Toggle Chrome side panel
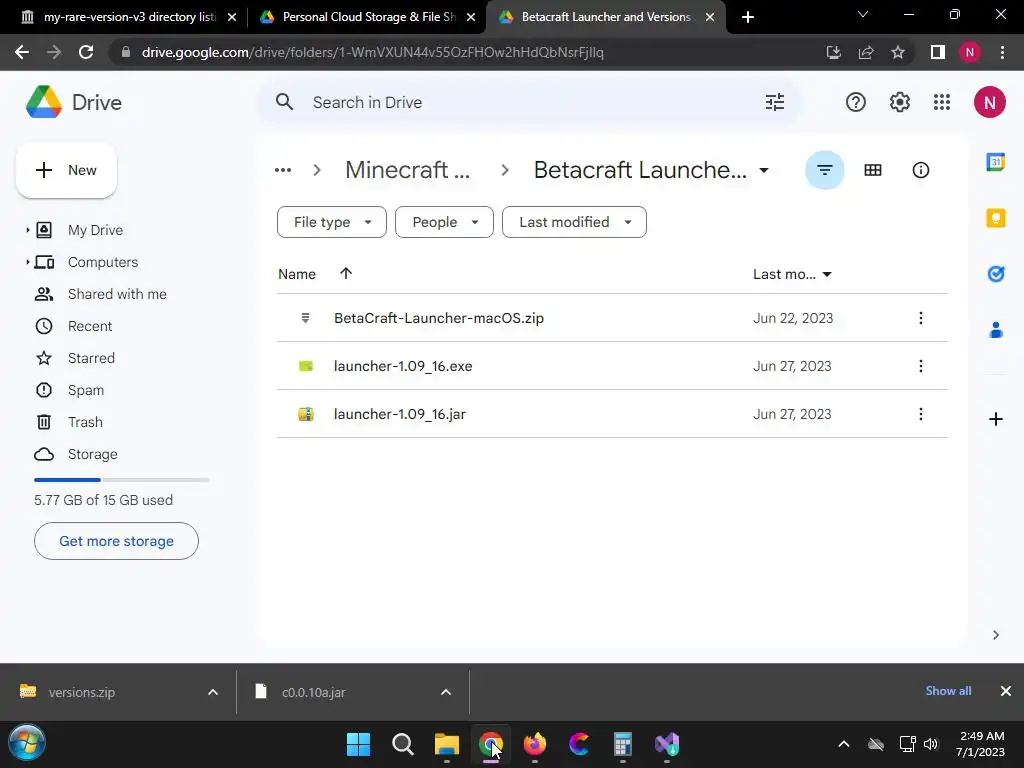Viewport: 1024px width, 768px height. coord(938,52)
